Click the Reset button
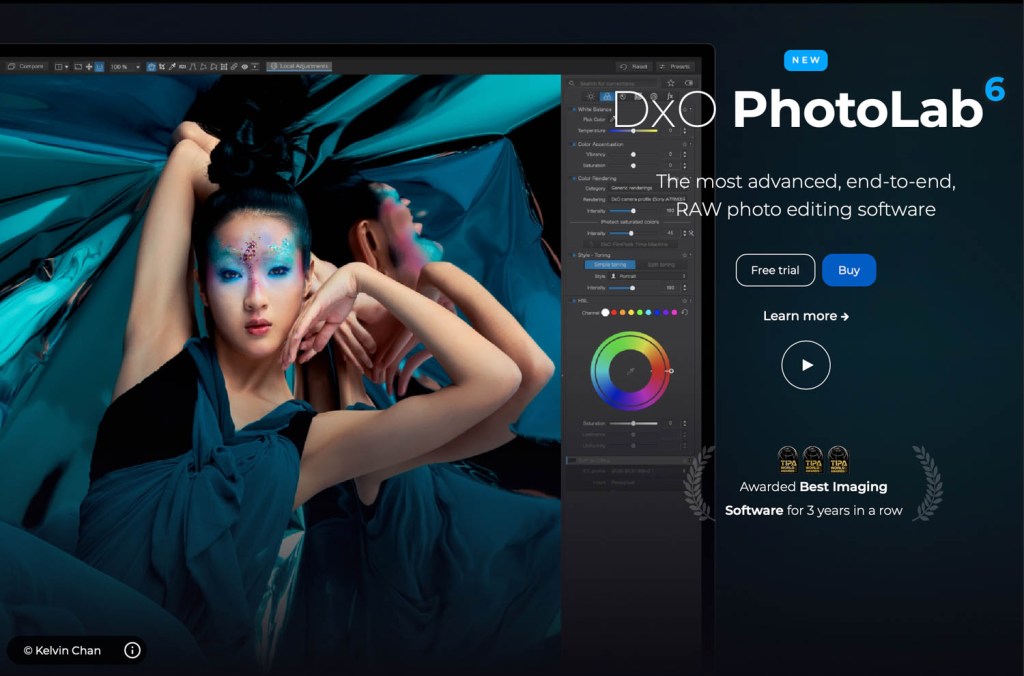The height and width of the screenshot is (676, 1024). [634, 67]
